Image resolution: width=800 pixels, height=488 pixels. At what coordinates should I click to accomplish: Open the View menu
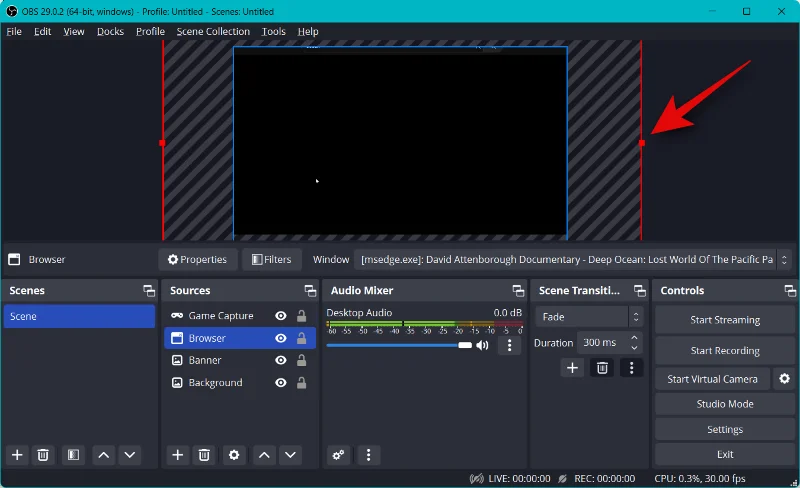click(74, 31)
